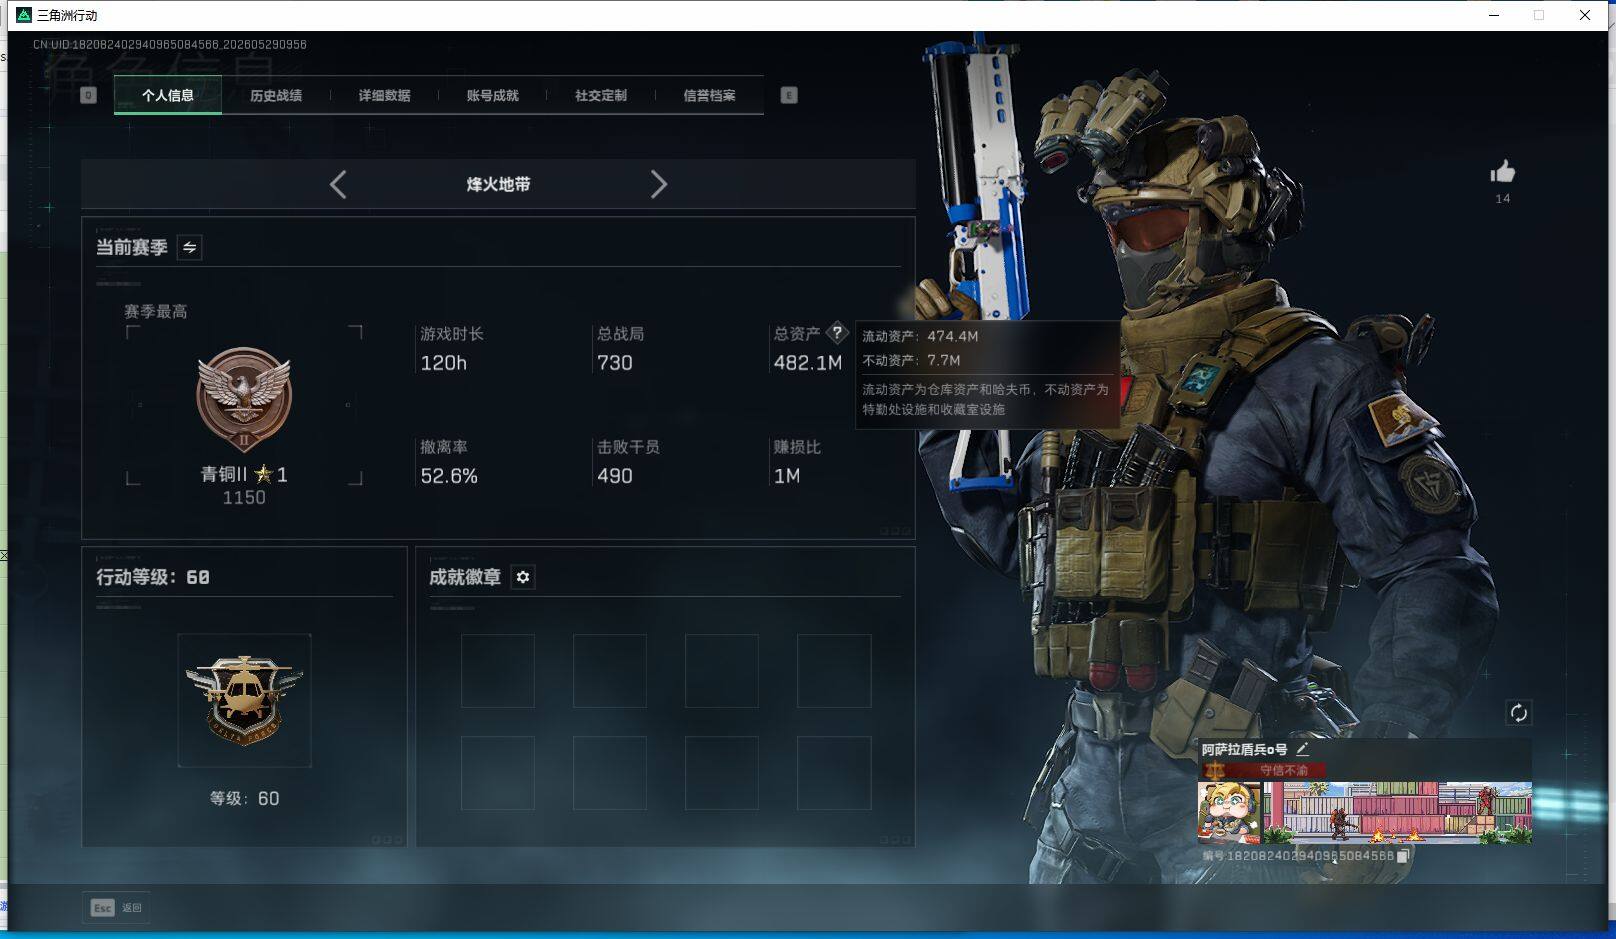Select the 个人信息 tab
Screen dimensions: 1616x939
click(x=168, y=95)
